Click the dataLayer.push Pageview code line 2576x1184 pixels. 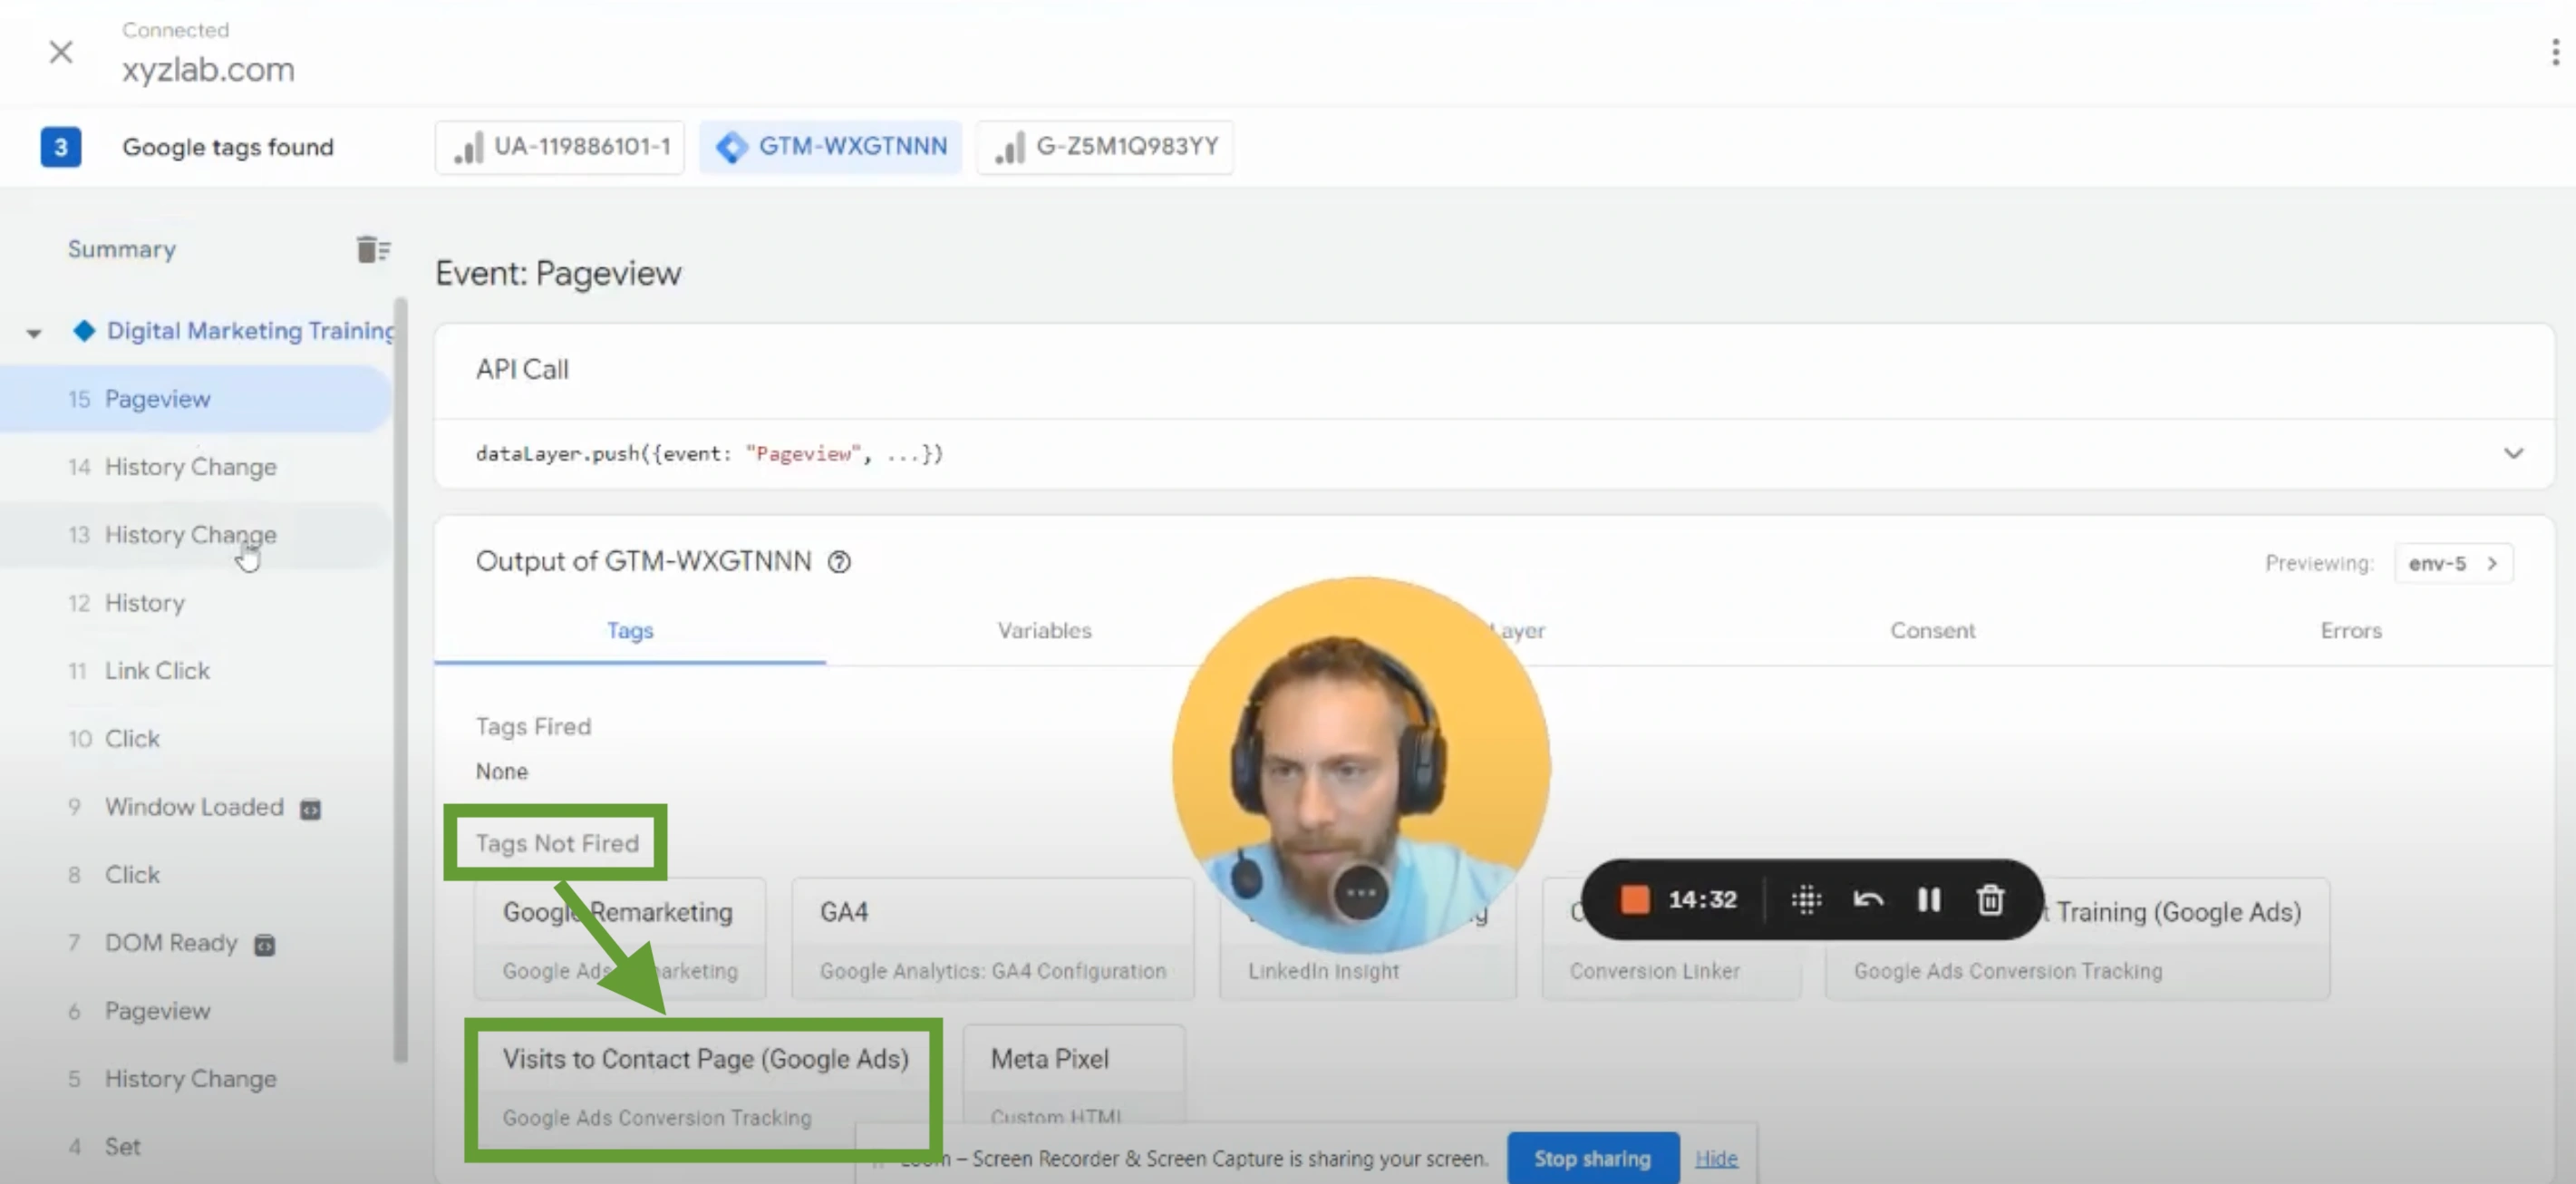[709, 454]
